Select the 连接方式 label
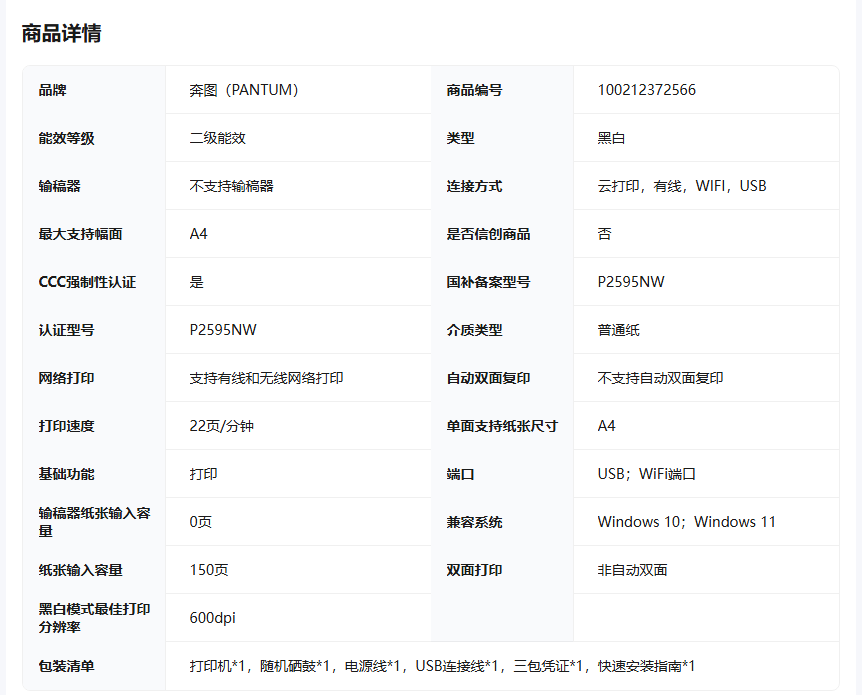 tap(474, 186)
